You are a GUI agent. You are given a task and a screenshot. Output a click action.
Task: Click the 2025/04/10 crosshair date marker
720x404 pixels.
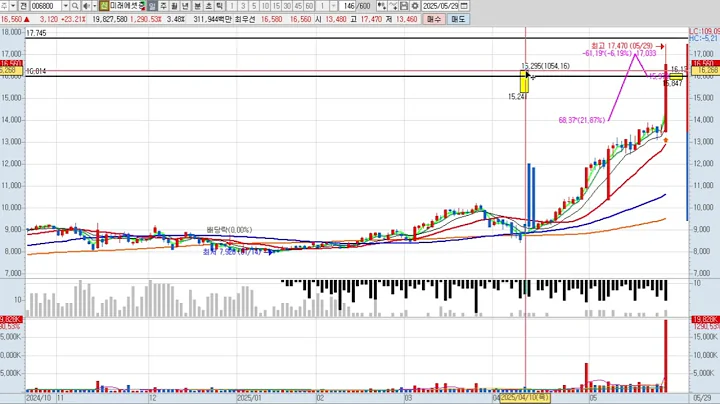point(524,398)
